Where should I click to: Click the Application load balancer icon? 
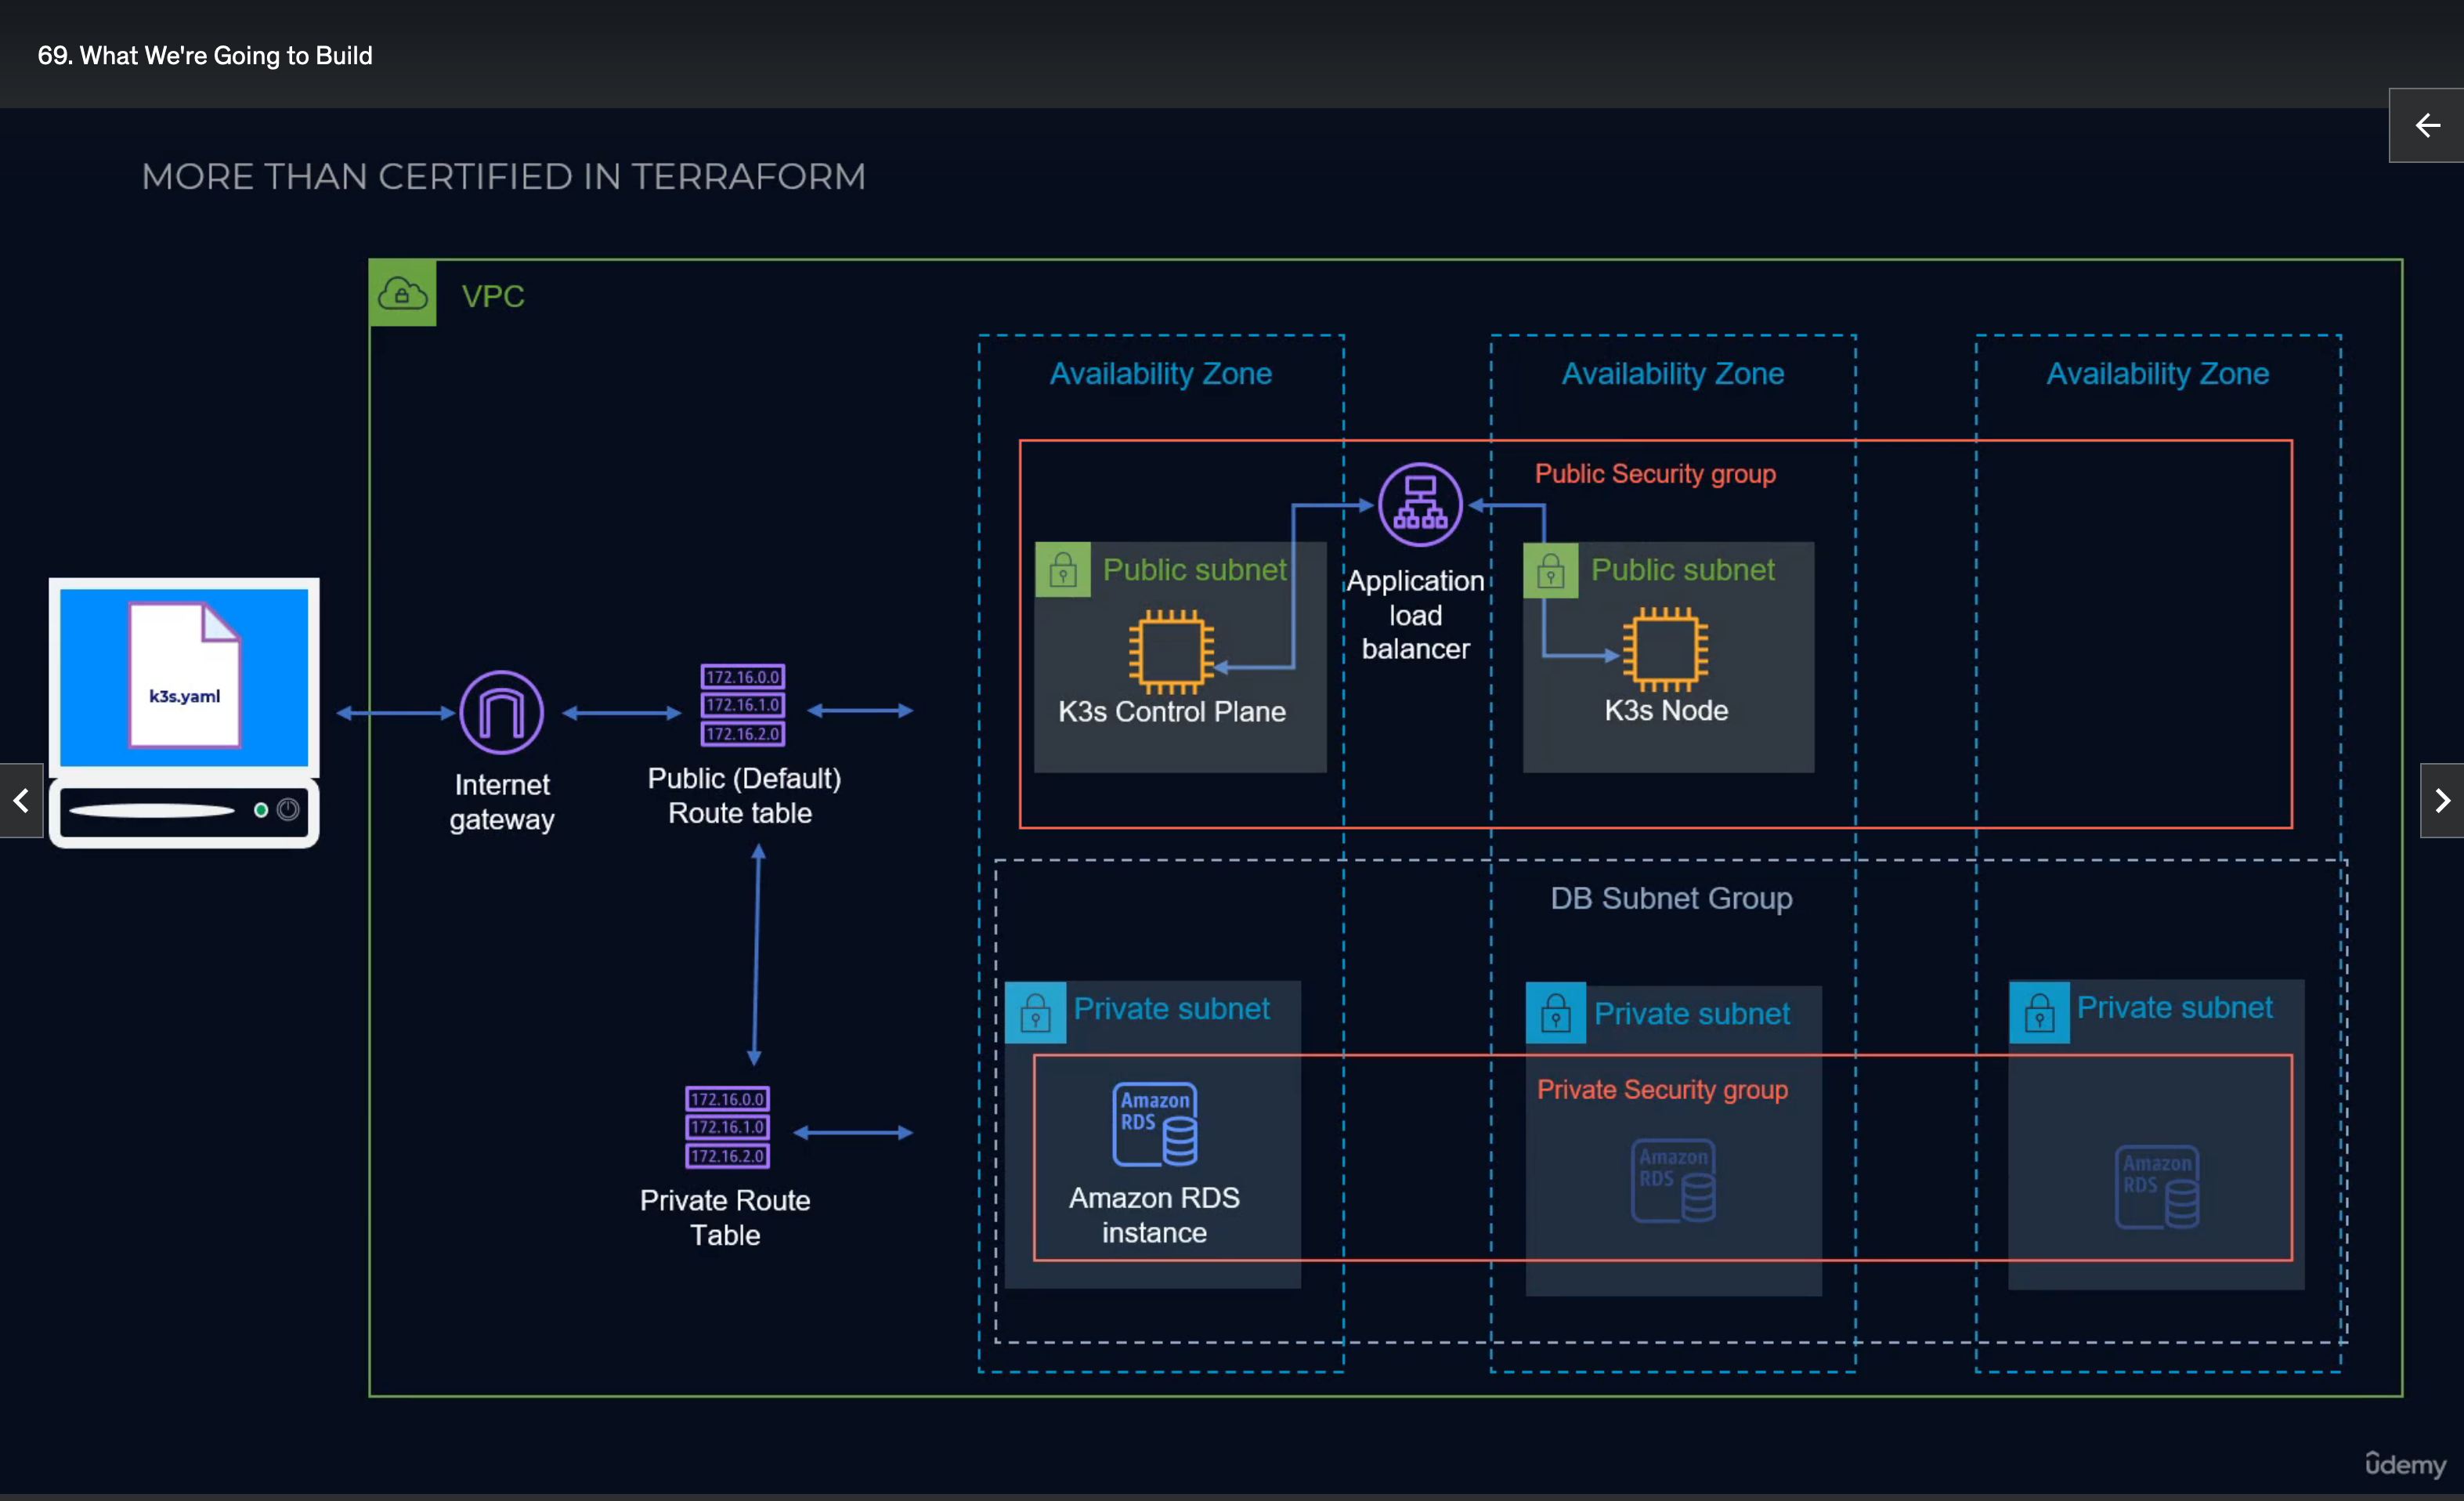[1420, 504]
